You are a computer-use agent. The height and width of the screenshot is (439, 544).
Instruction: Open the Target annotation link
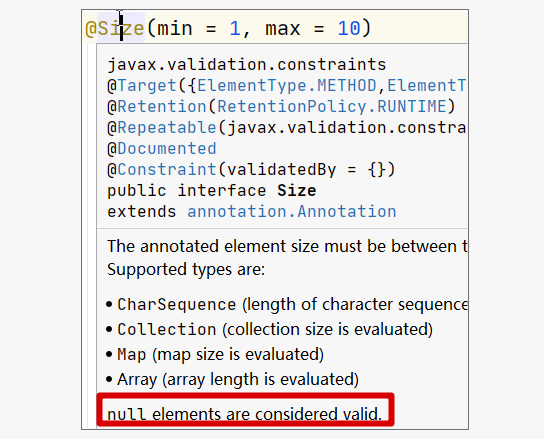(147, 85)
